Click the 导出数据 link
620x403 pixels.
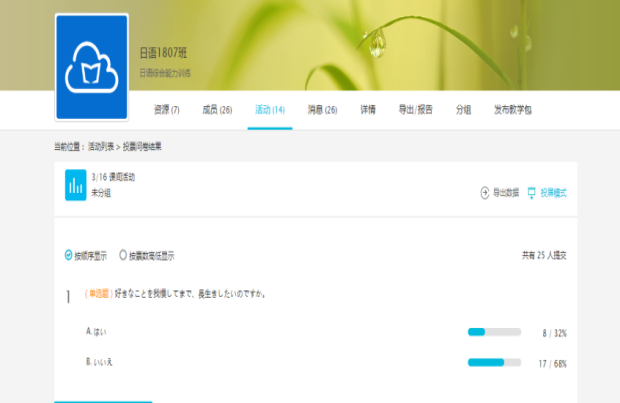(x=506, y=192)
